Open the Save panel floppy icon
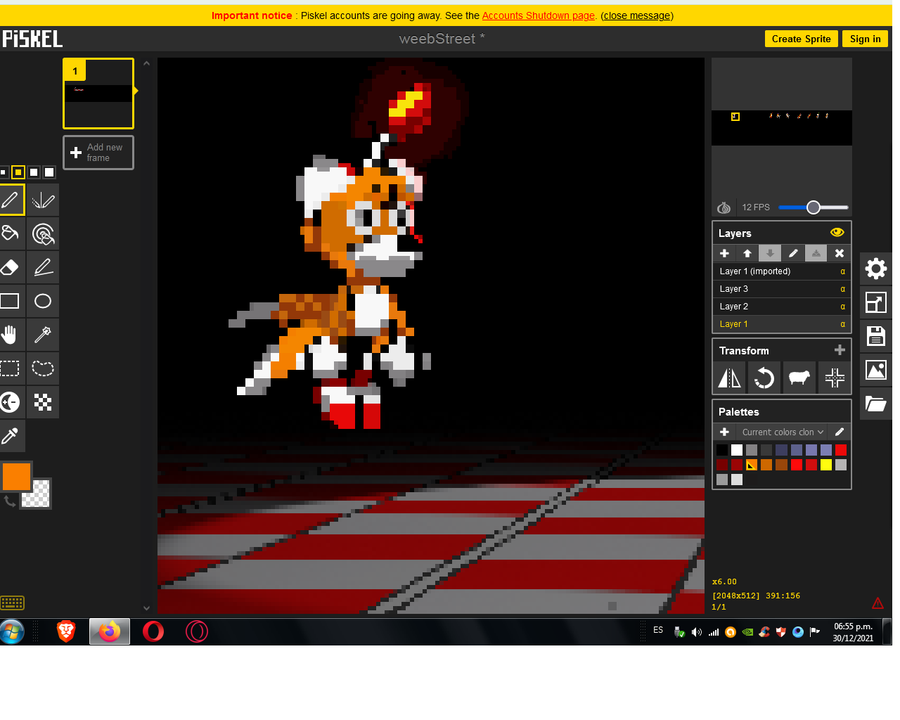900x720 pixels. (x=875, y=336)
